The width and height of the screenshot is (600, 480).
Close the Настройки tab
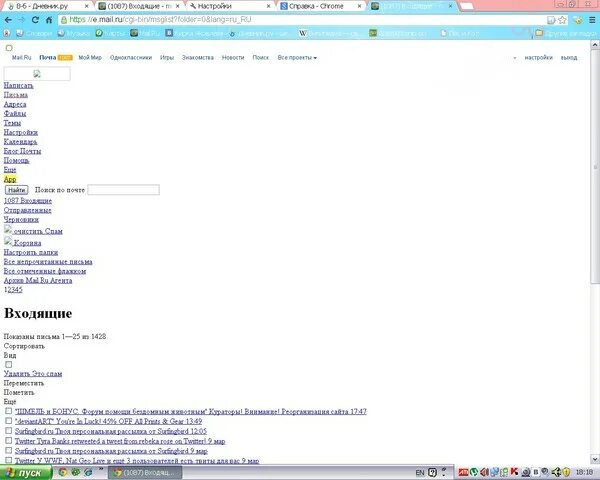point(269,6)
